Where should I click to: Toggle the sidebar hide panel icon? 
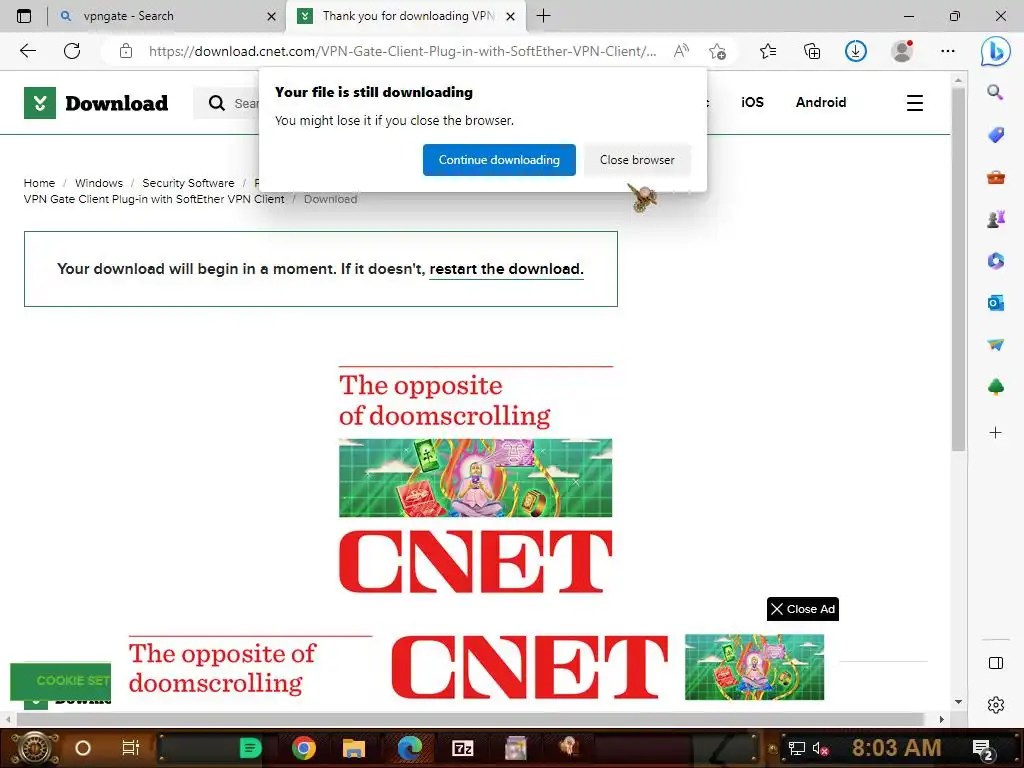pos(995,663)
